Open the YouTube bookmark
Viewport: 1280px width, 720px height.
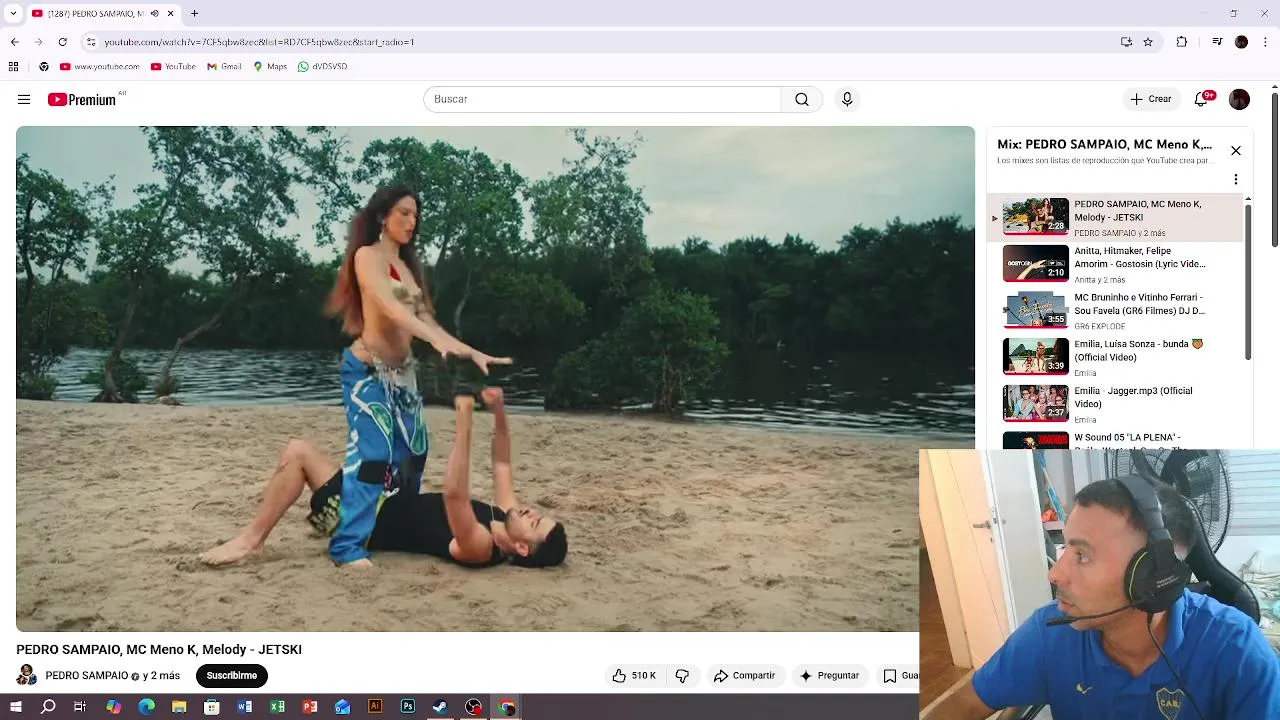pos(173,67)
